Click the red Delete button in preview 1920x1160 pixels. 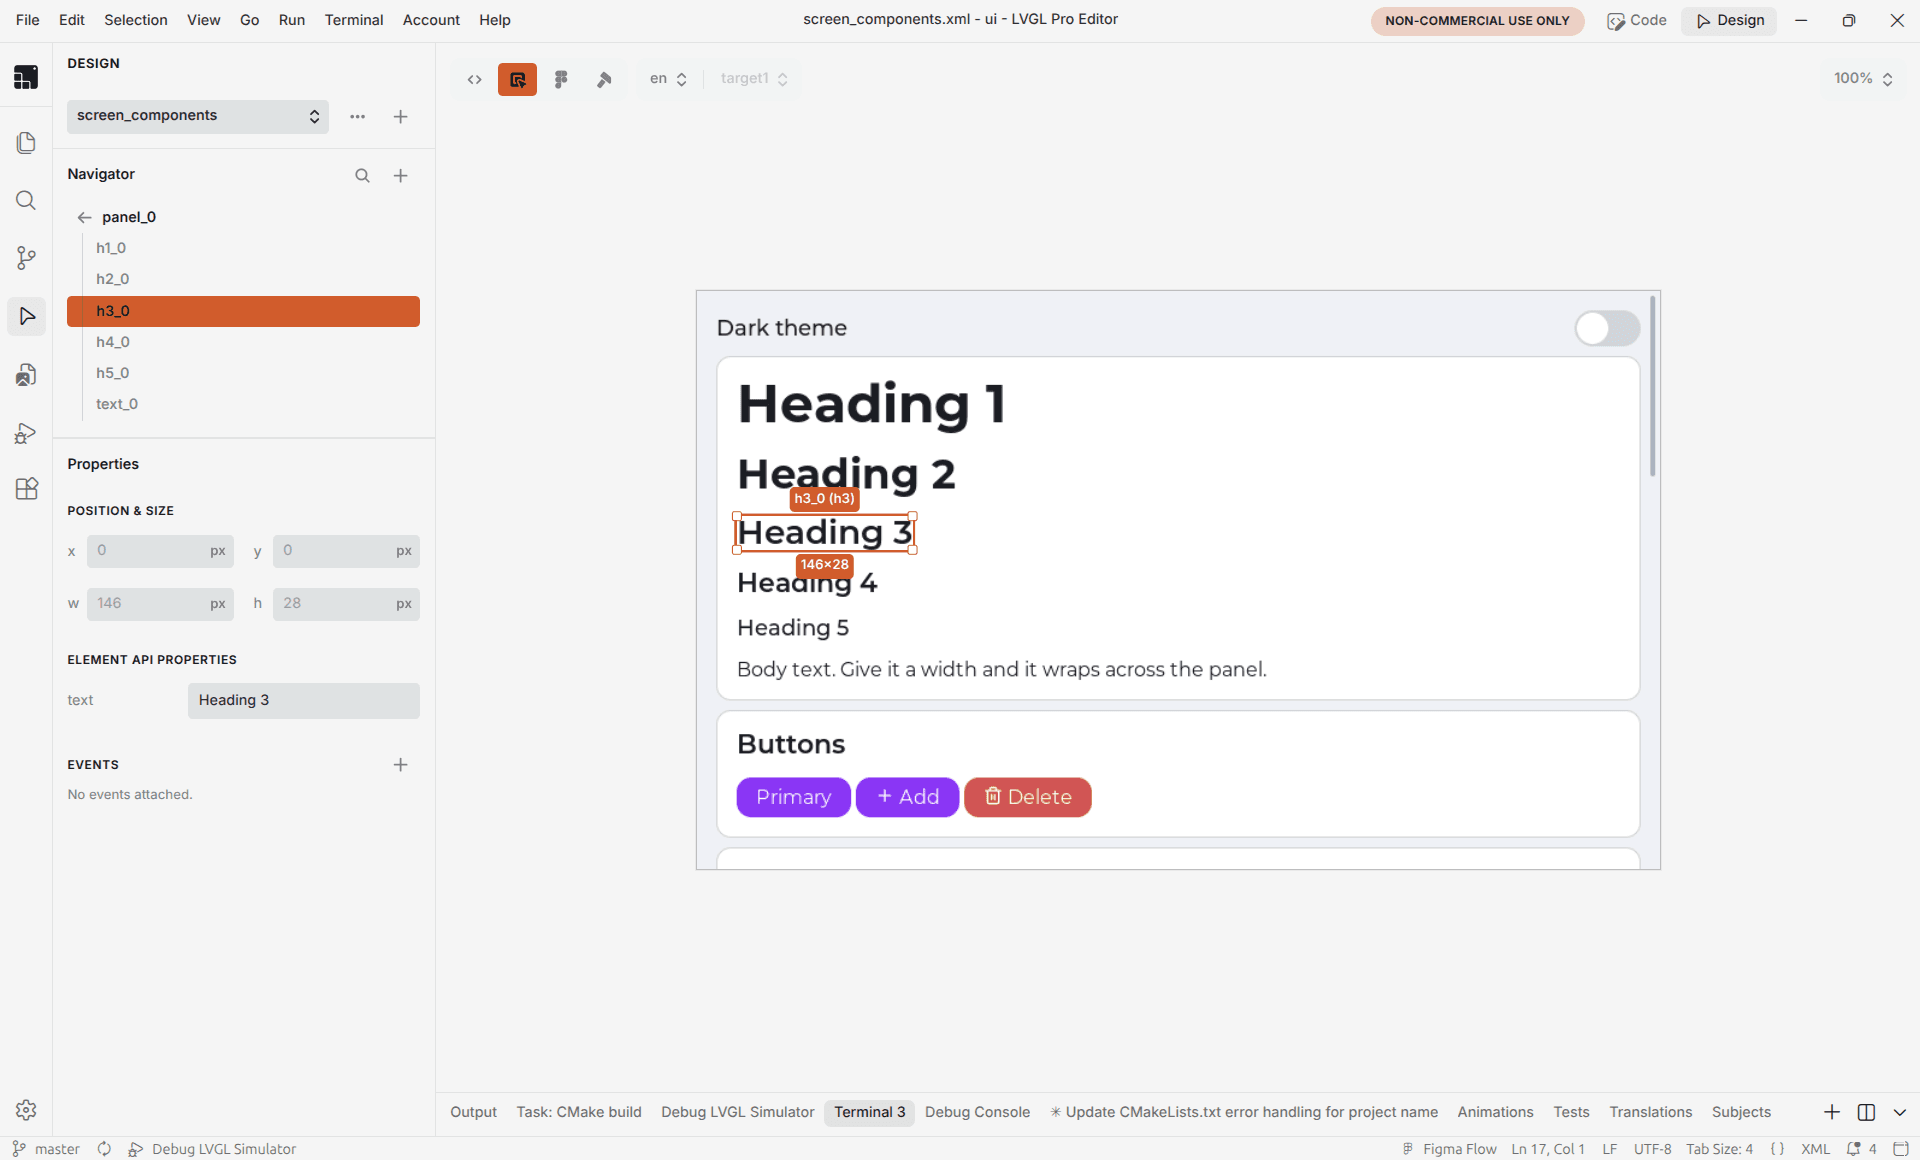tap(1027, 797)
